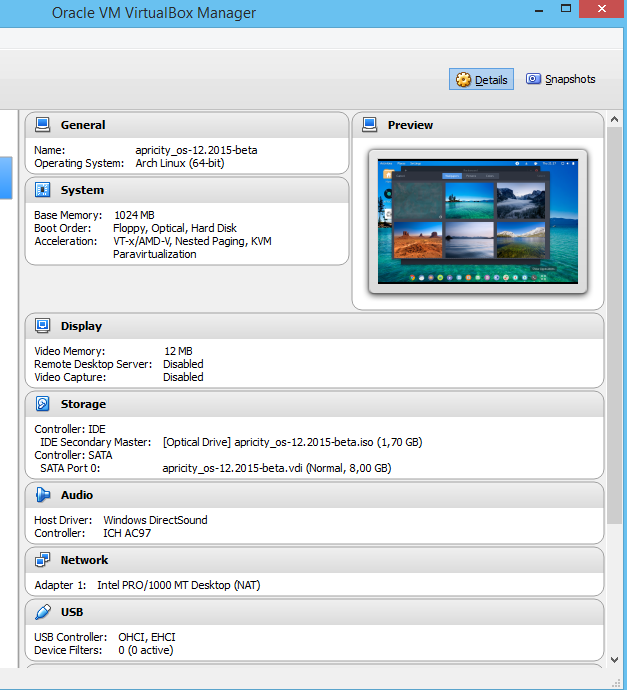Switch to the Snapshots view
627x690 pixels.
(x=561, y=79)
